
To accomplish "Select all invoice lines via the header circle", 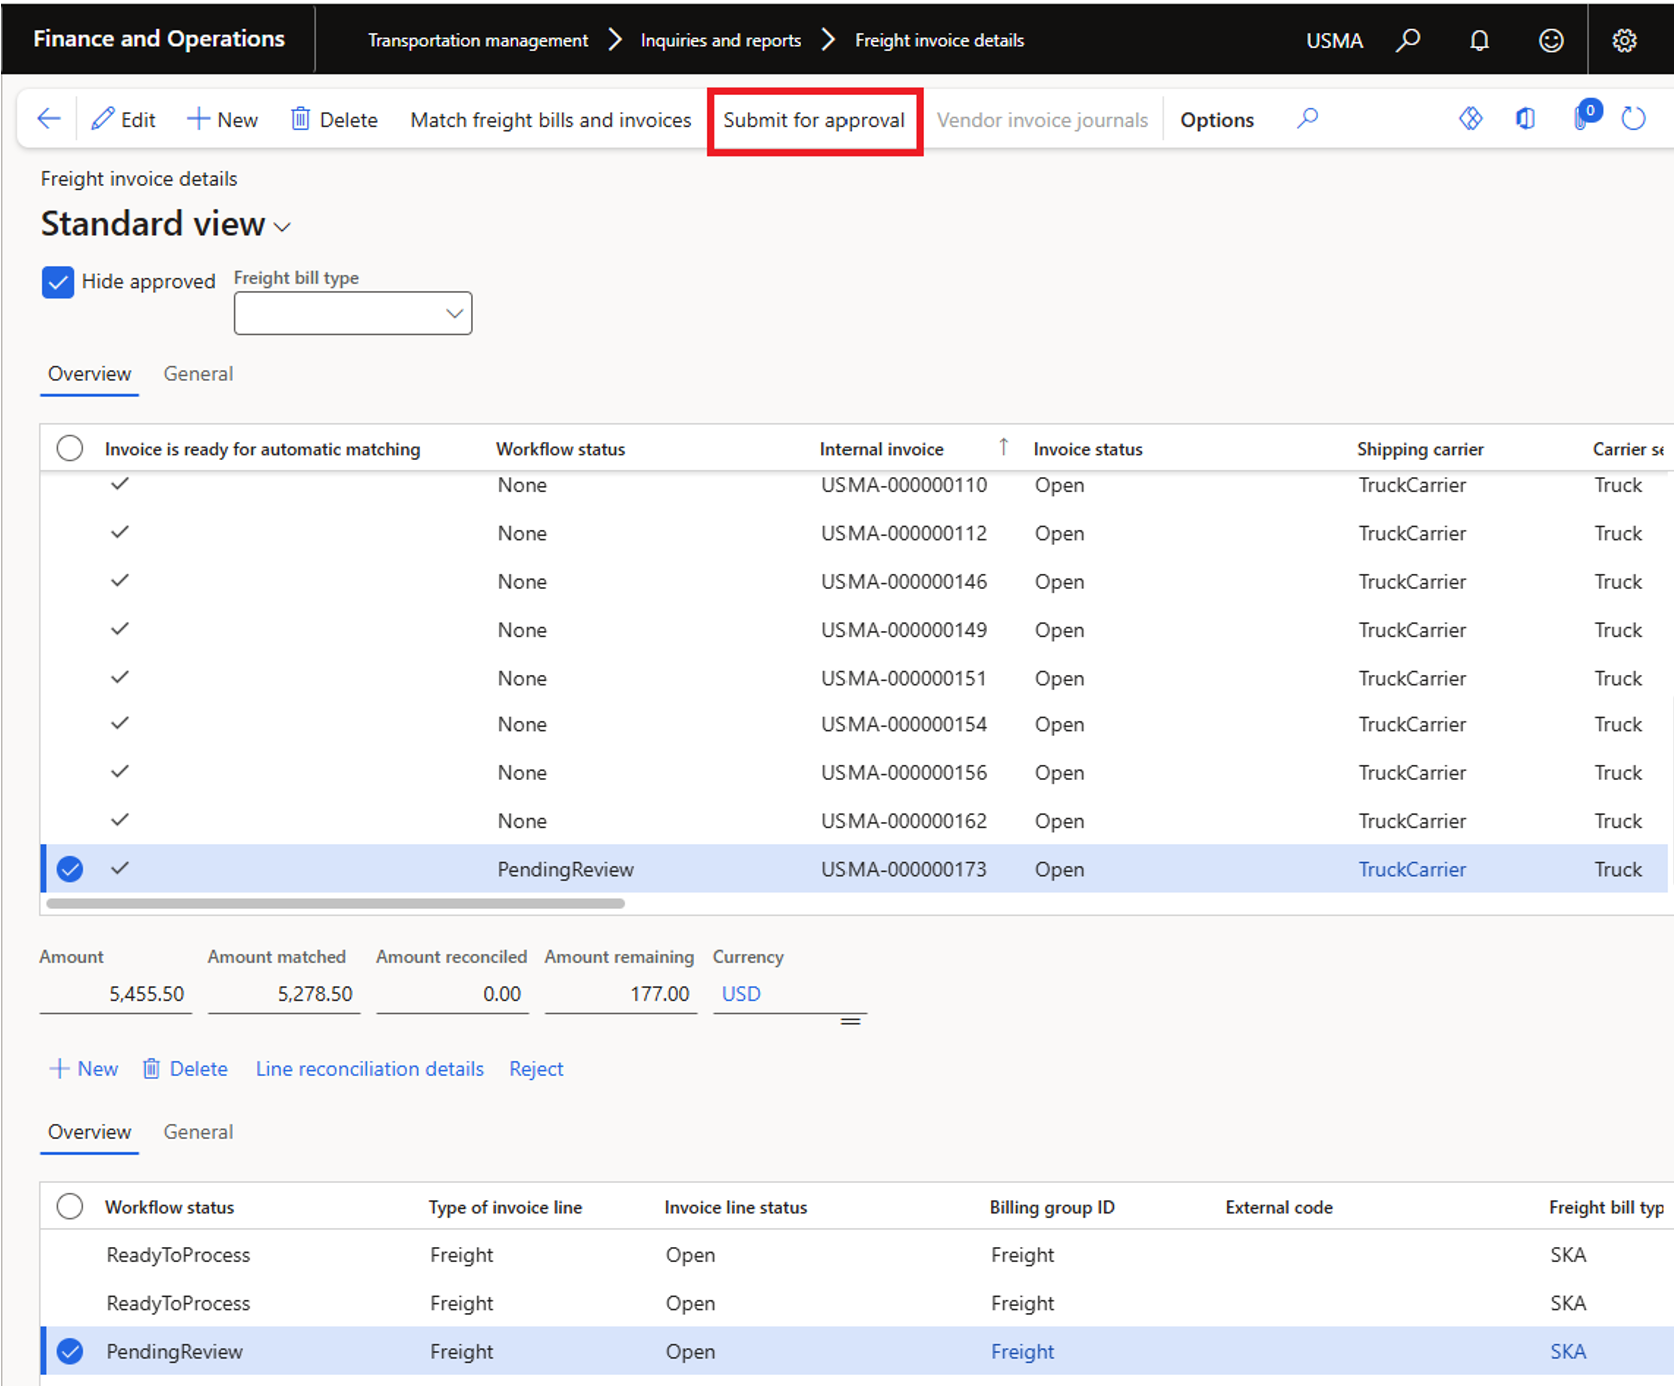I will click(70, 1206).
